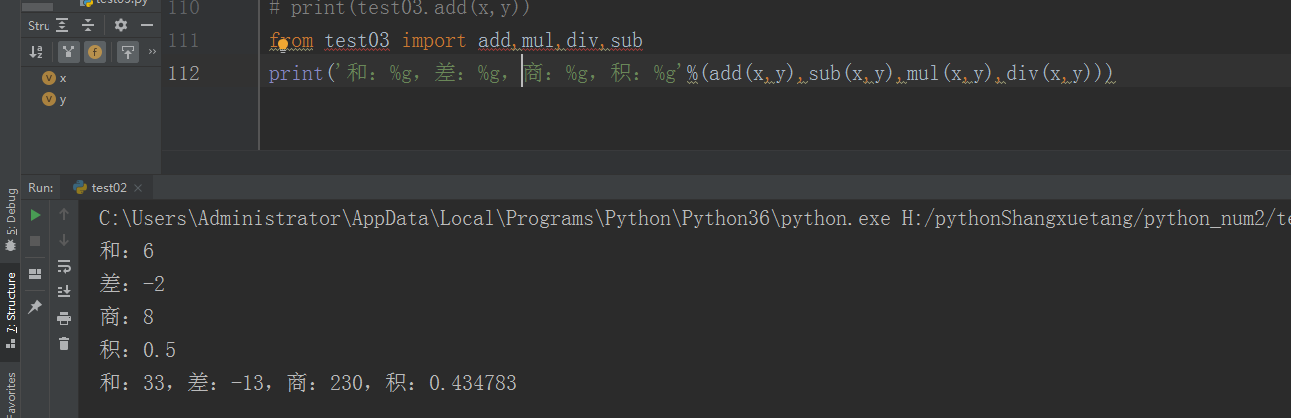Screen dimensions: 1291x418
Task: Click Scroll to the End icon
Action: pyautogui.click(x=64, y=292)
